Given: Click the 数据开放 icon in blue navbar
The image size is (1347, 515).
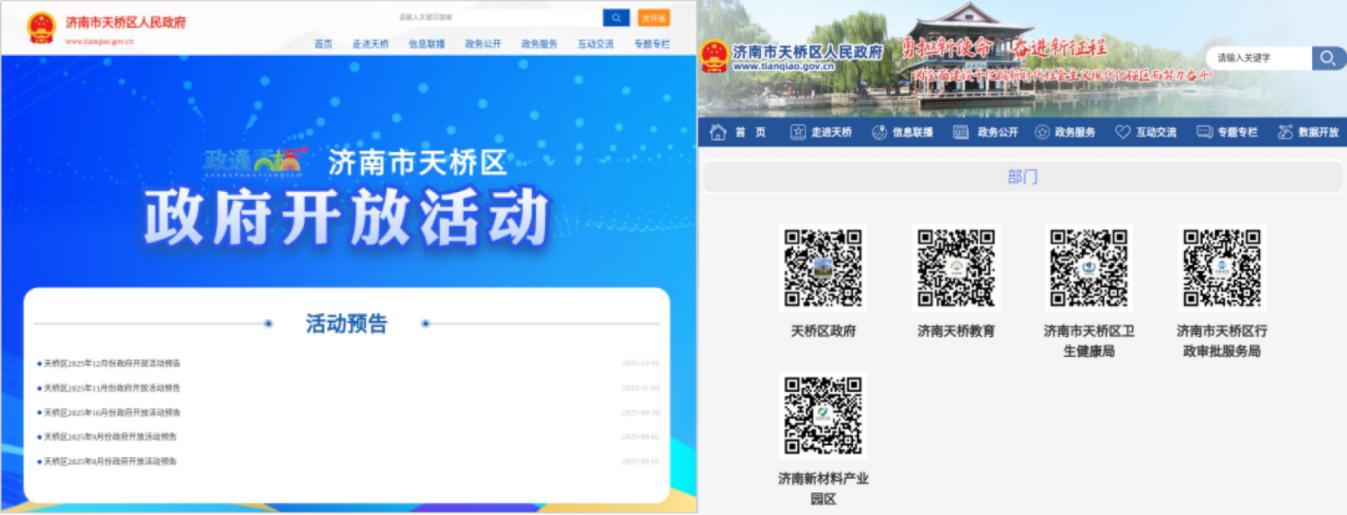Looking at the screenshot, I should (x=1285, y=132).
